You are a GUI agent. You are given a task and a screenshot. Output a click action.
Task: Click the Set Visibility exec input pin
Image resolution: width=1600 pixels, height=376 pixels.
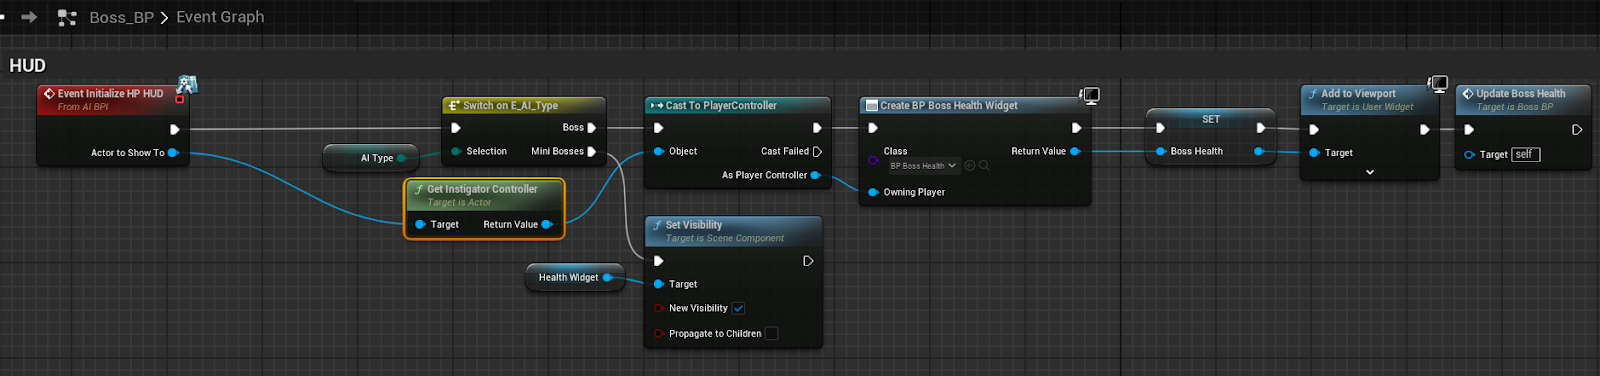click(658, 261)
